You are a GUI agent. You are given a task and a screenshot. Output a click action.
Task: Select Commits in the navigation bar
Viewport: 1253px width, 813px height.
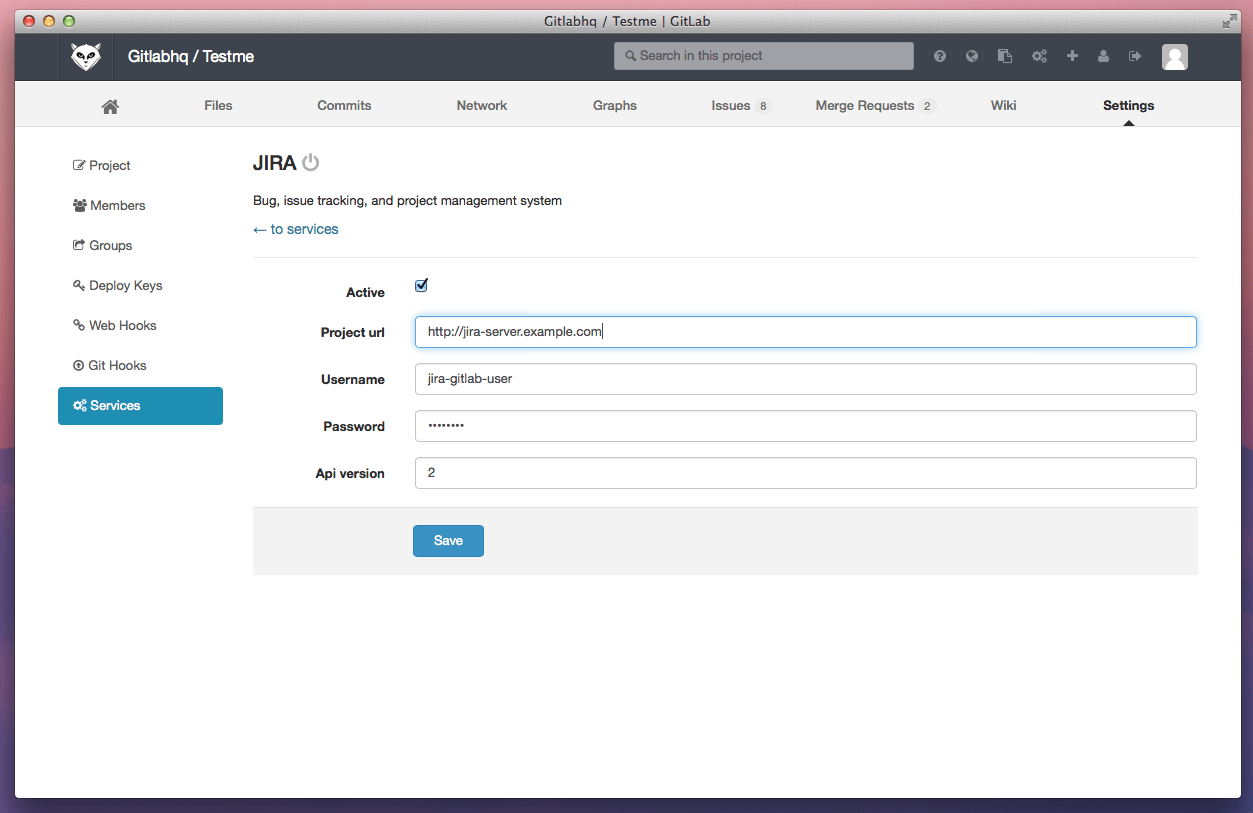coord(344,105)
